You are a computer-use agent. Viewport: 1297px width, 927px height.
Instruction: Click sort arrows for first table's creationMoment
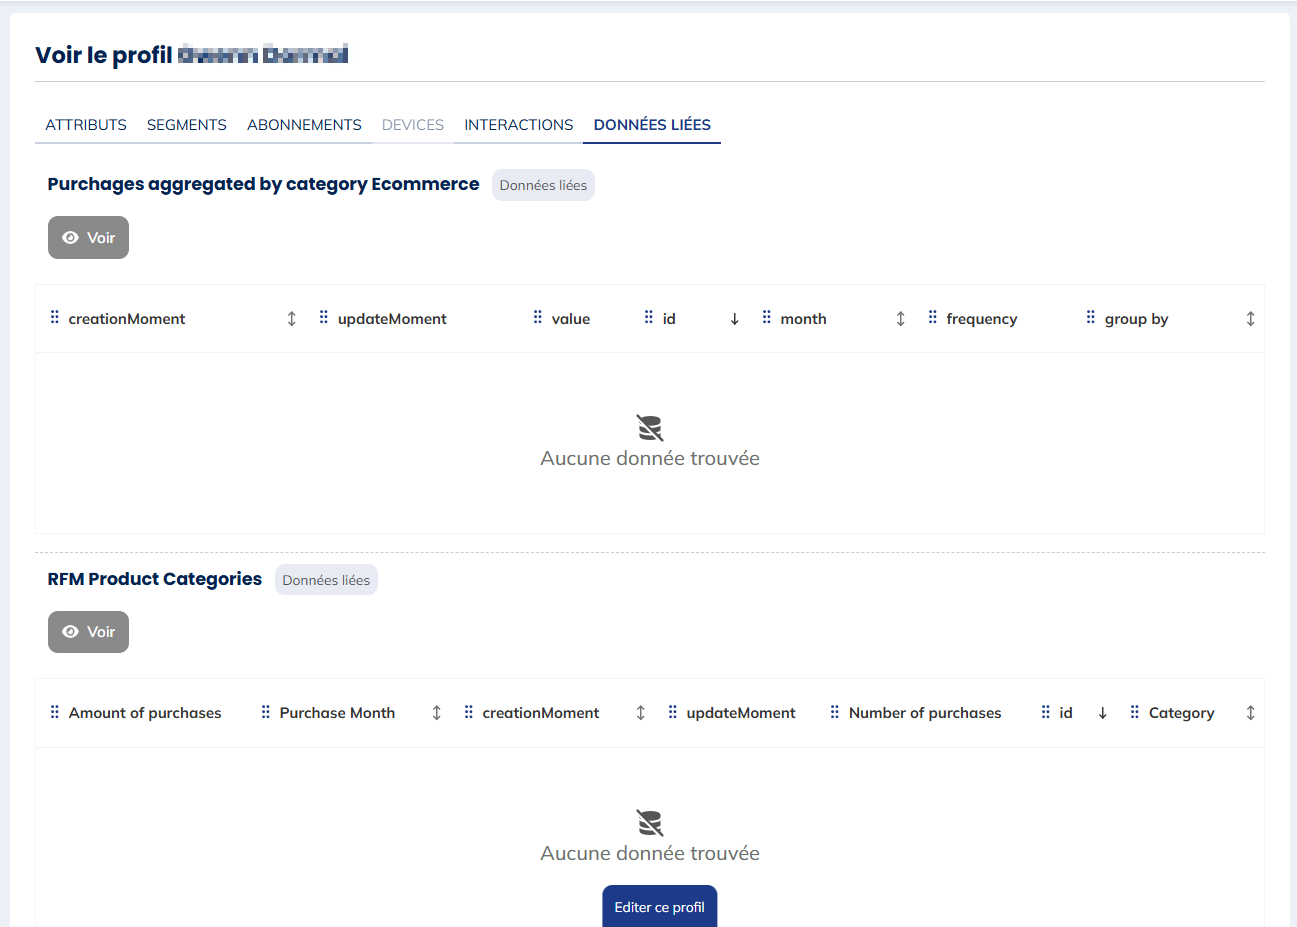pos(292,319)
